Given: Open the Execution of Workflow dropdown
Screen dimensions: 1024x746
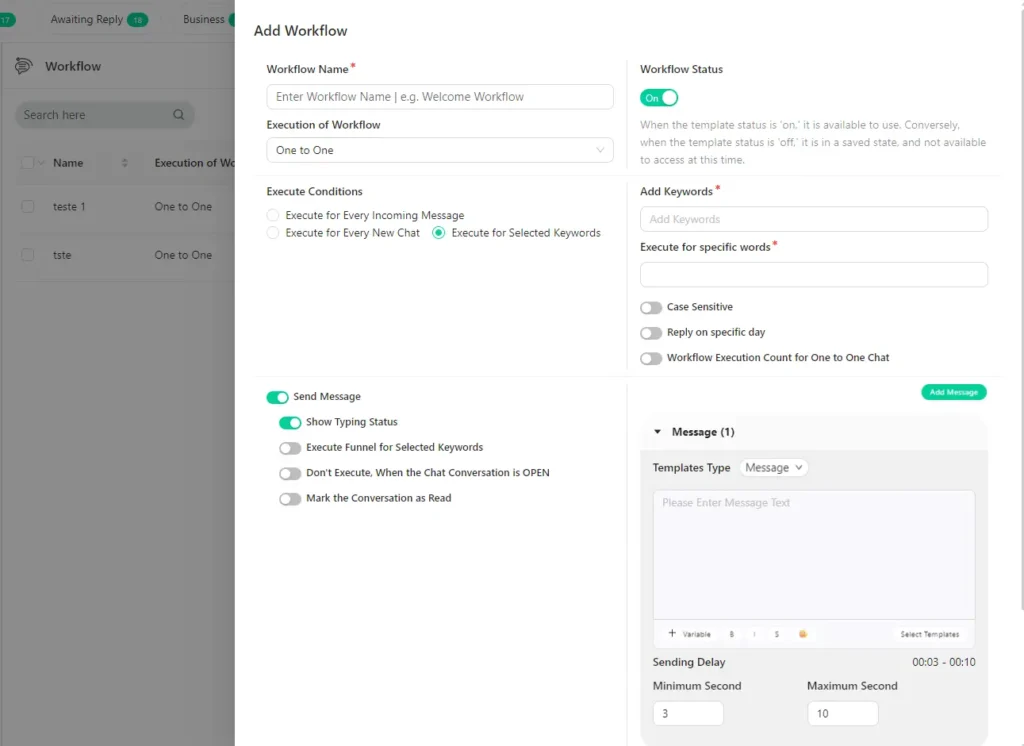Looking at the screenshot, I should (440, 150).
